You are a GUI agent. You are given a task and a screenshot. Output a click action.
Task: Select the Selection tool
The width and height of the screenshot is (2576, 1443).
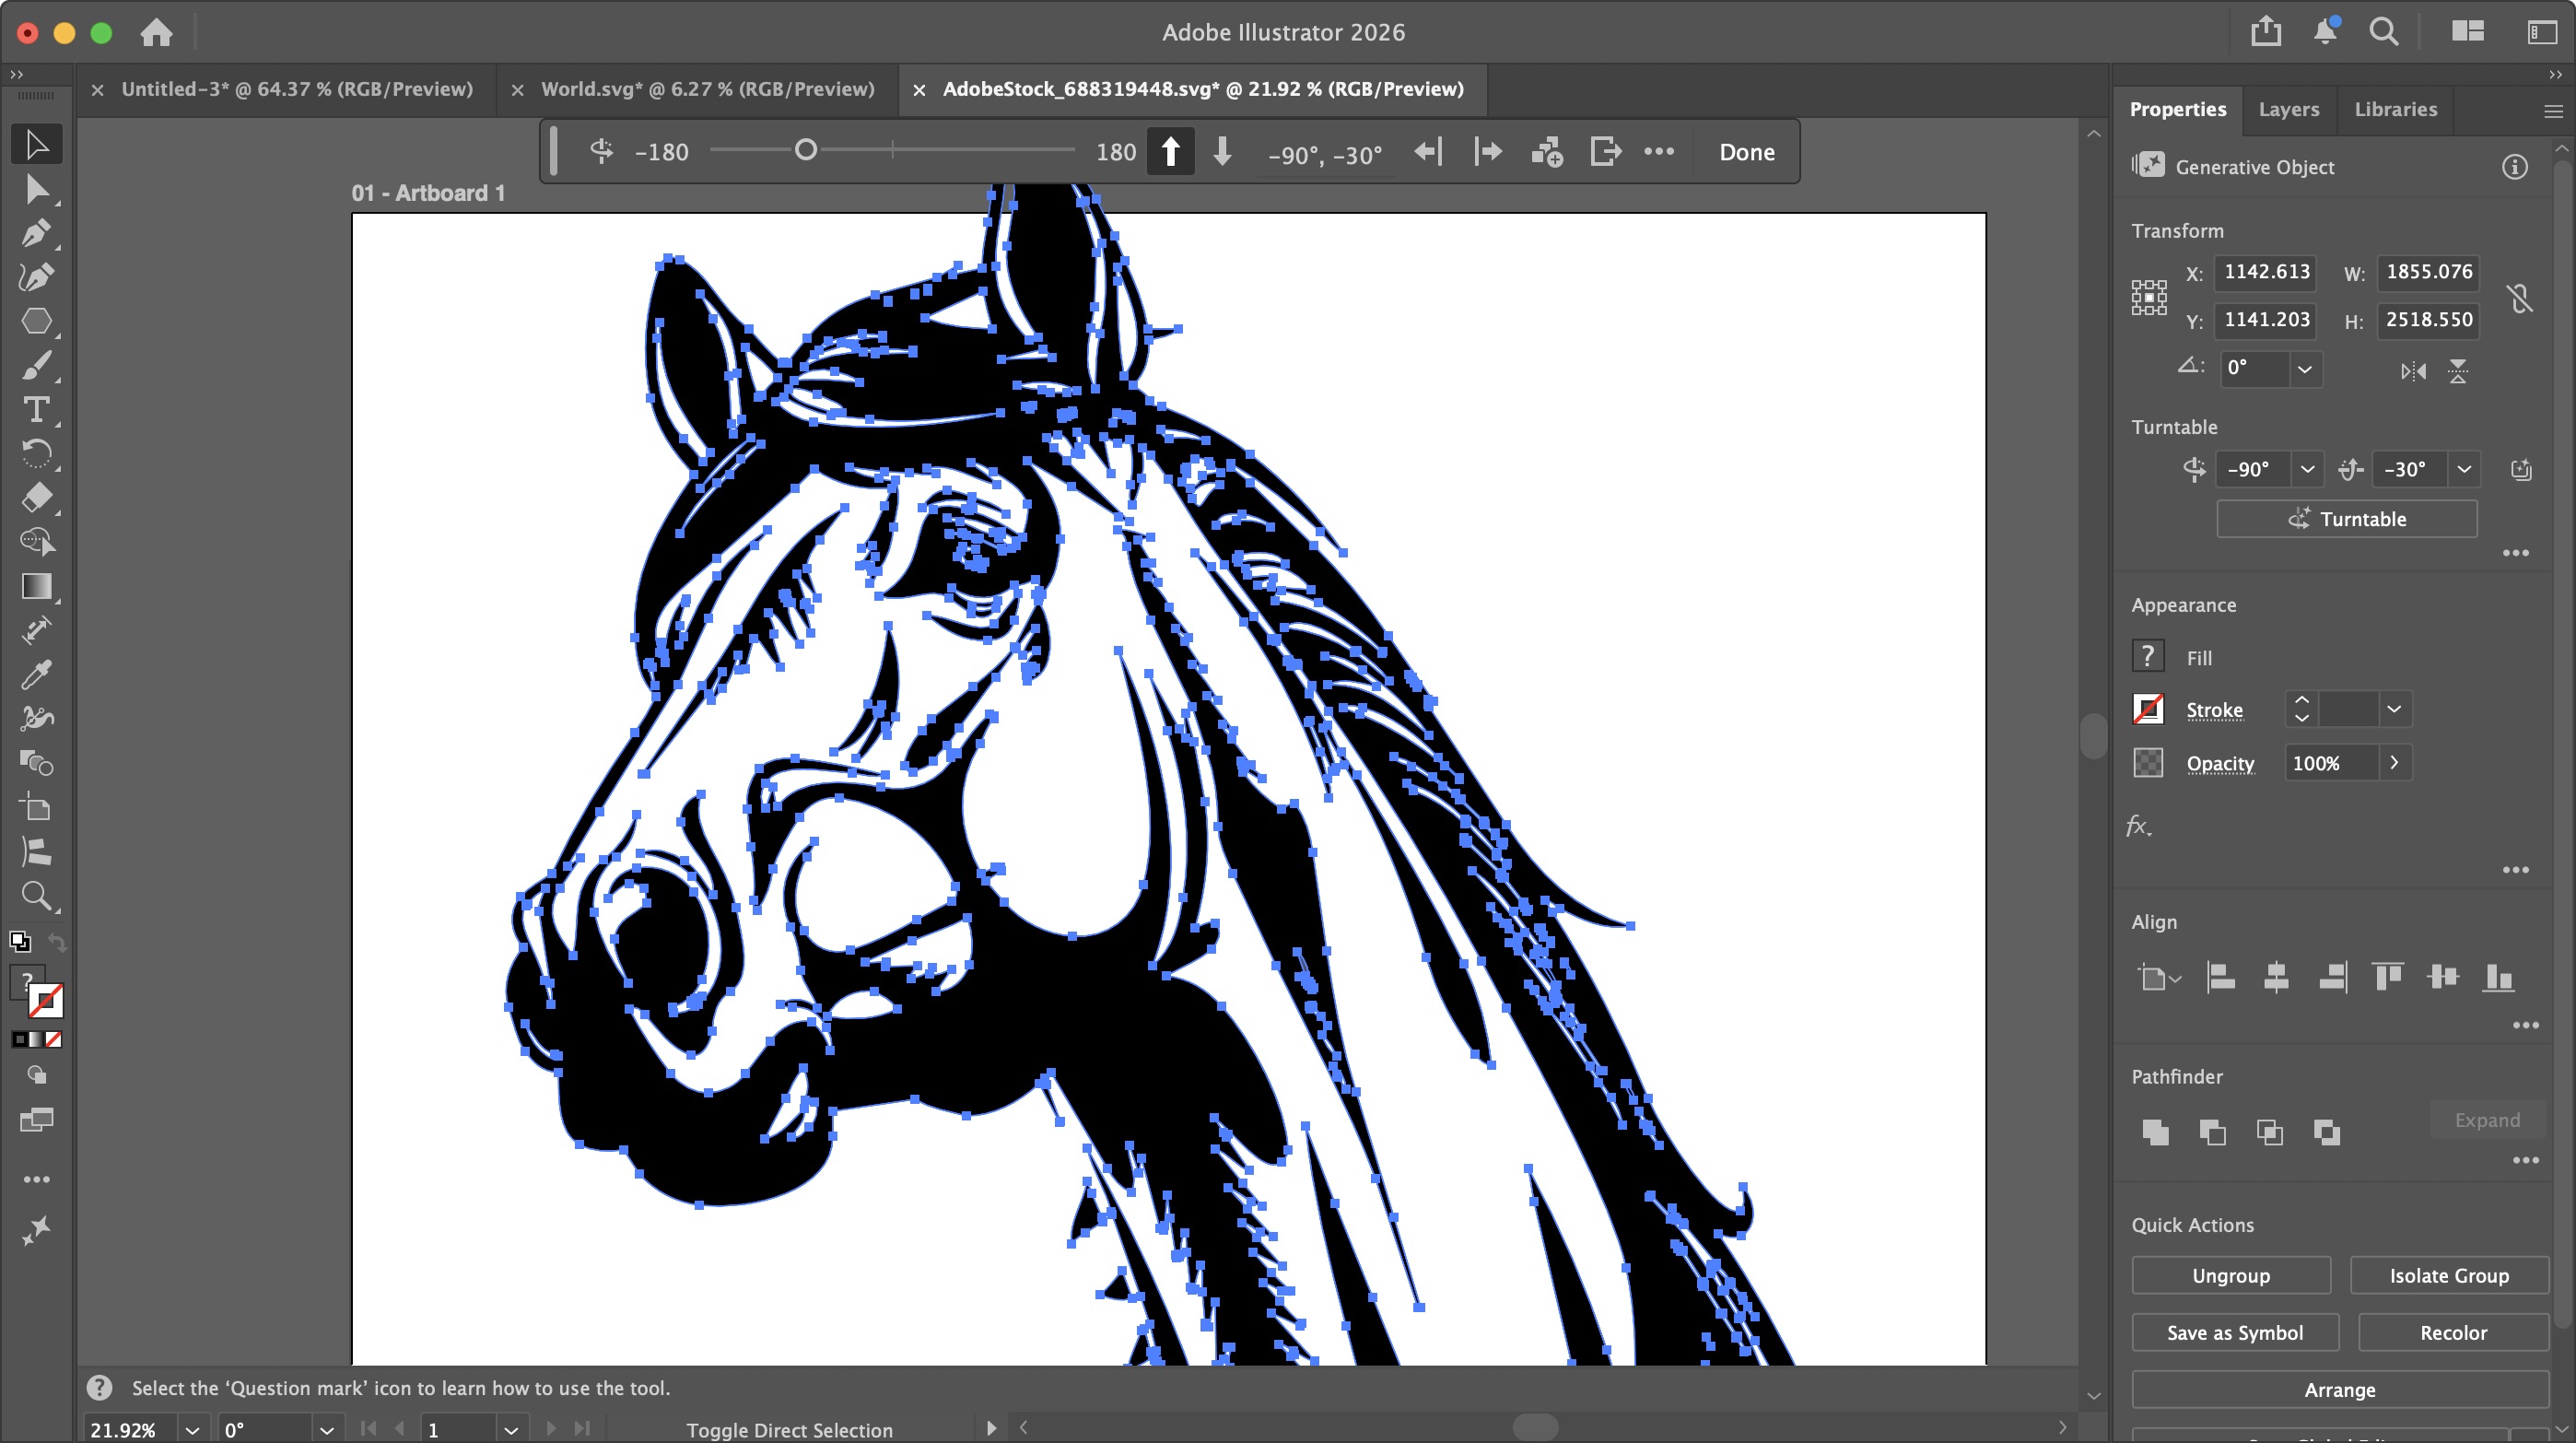click(37, 144)
